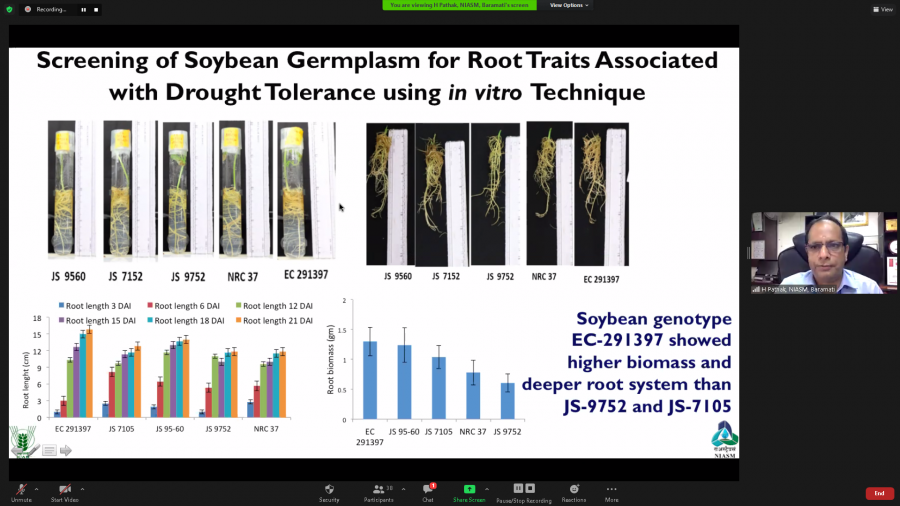Click the red End meeting button

[x=879, y=493]
